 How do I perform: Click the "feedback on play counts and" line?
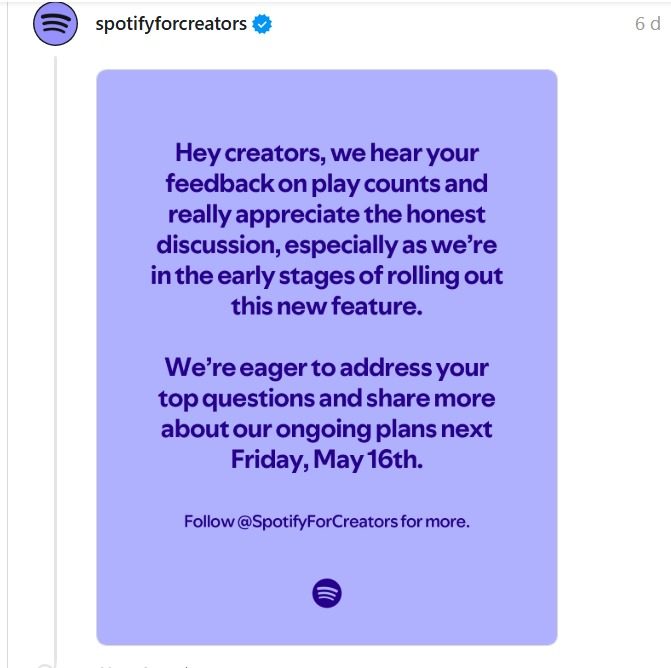tap(327, 185)
